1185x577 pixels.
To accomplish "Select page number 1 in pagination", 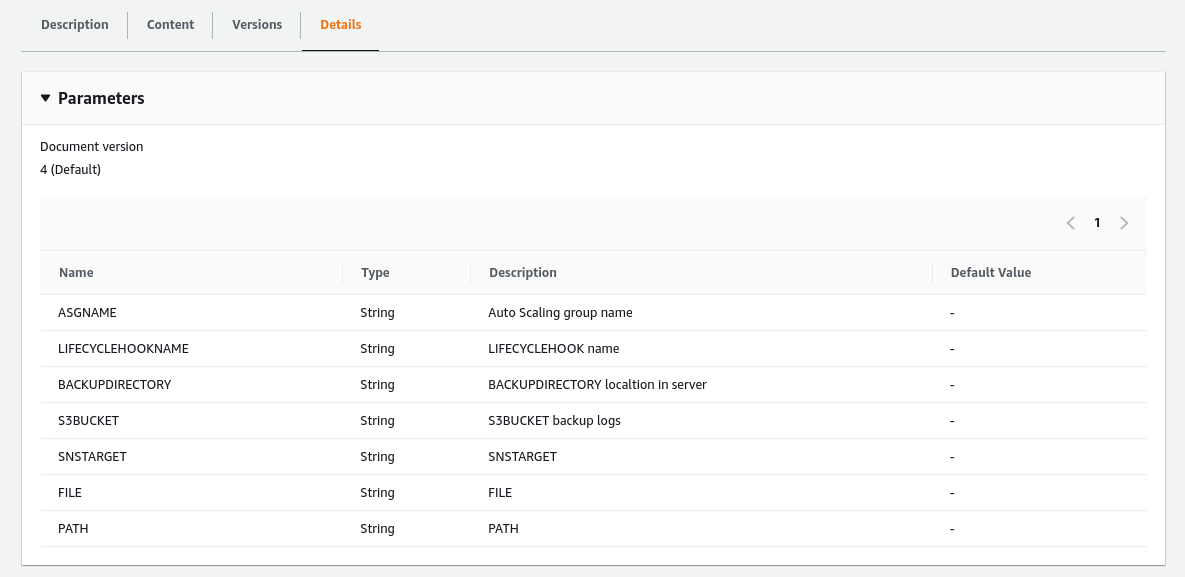I will click(x=1097, y=223).
